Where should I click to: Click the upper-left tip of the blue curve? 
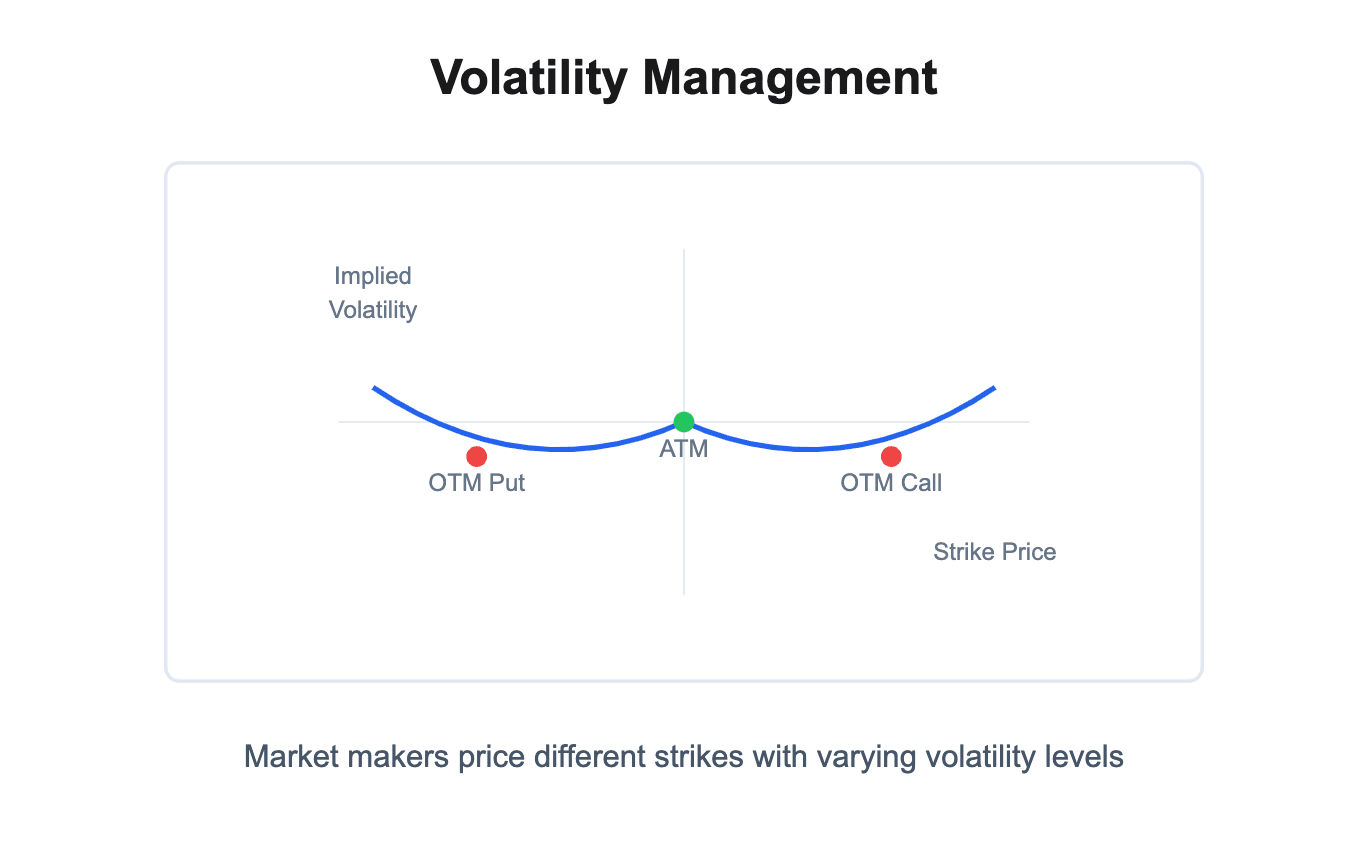tap(374, 387)
